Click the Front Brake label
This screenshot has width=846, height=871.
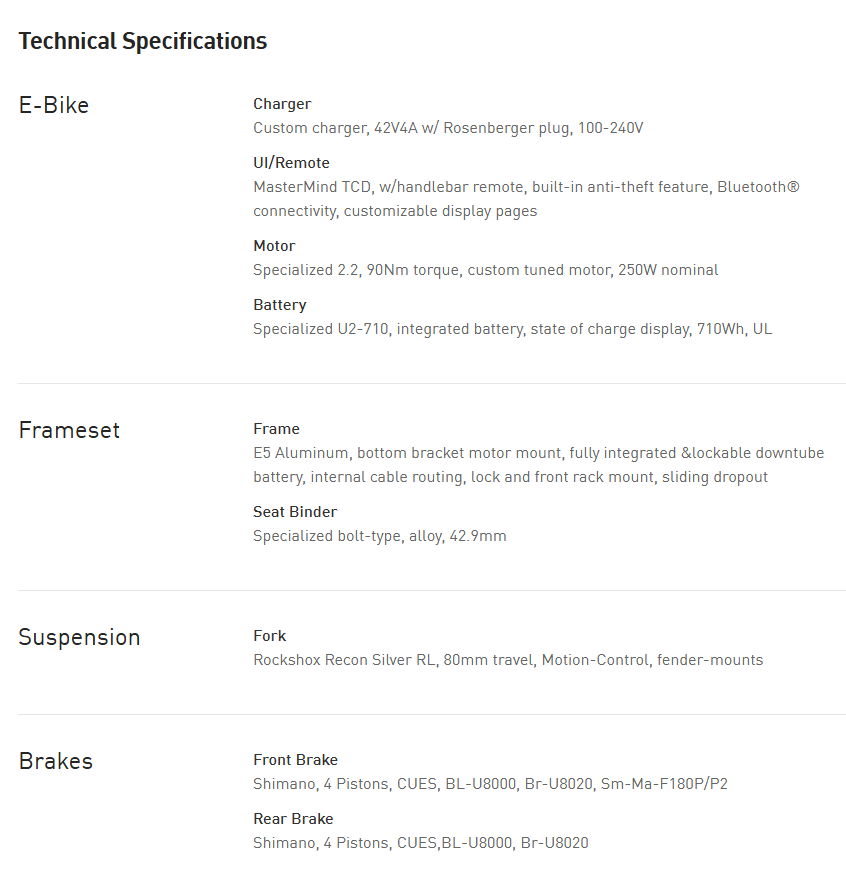click(x=295, y=760)
